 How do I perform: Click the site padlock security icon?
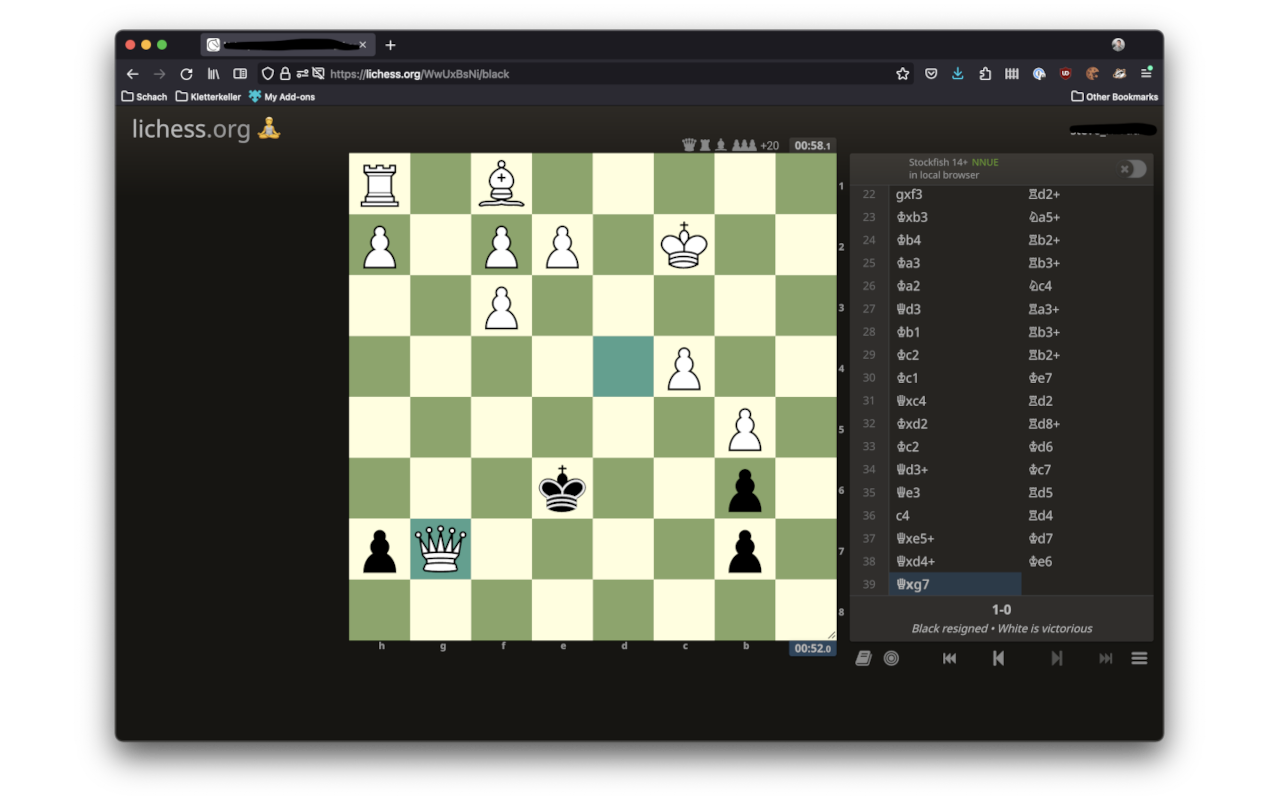click(285, 74)
